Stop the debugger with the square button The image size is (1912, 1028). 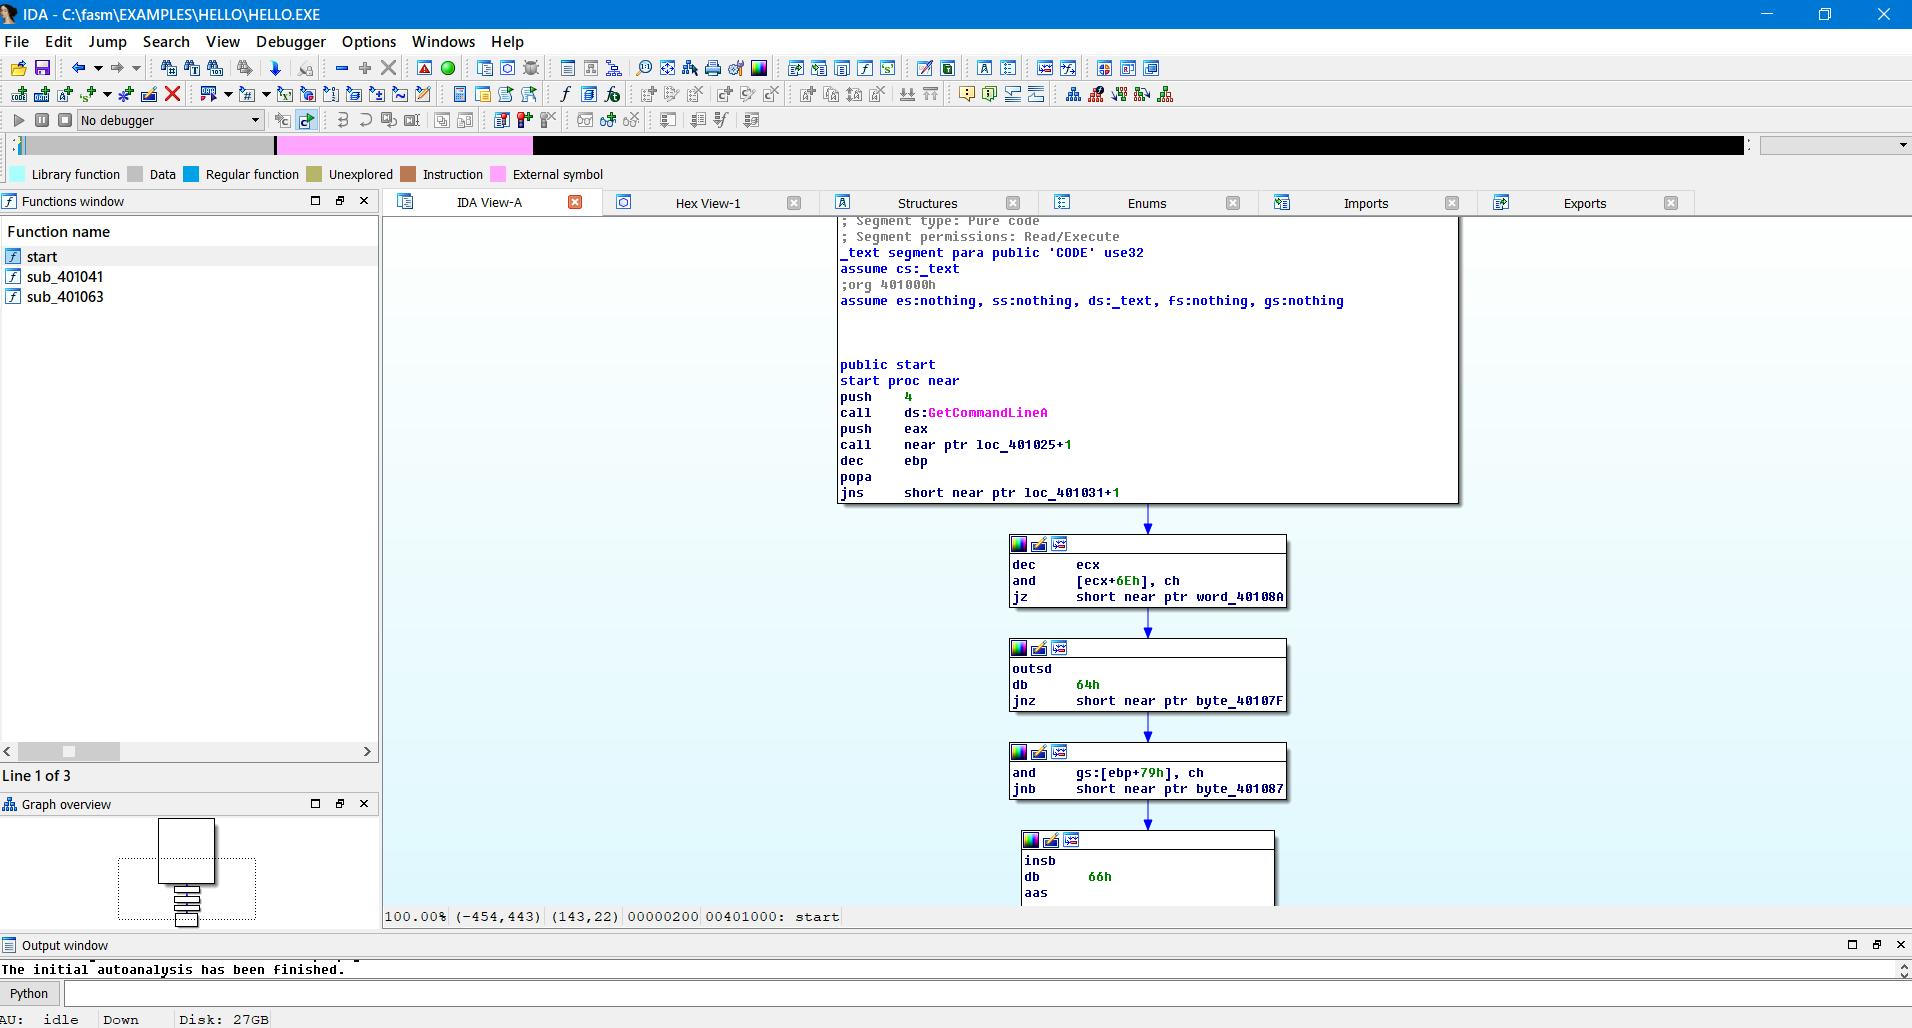point(65,120)
